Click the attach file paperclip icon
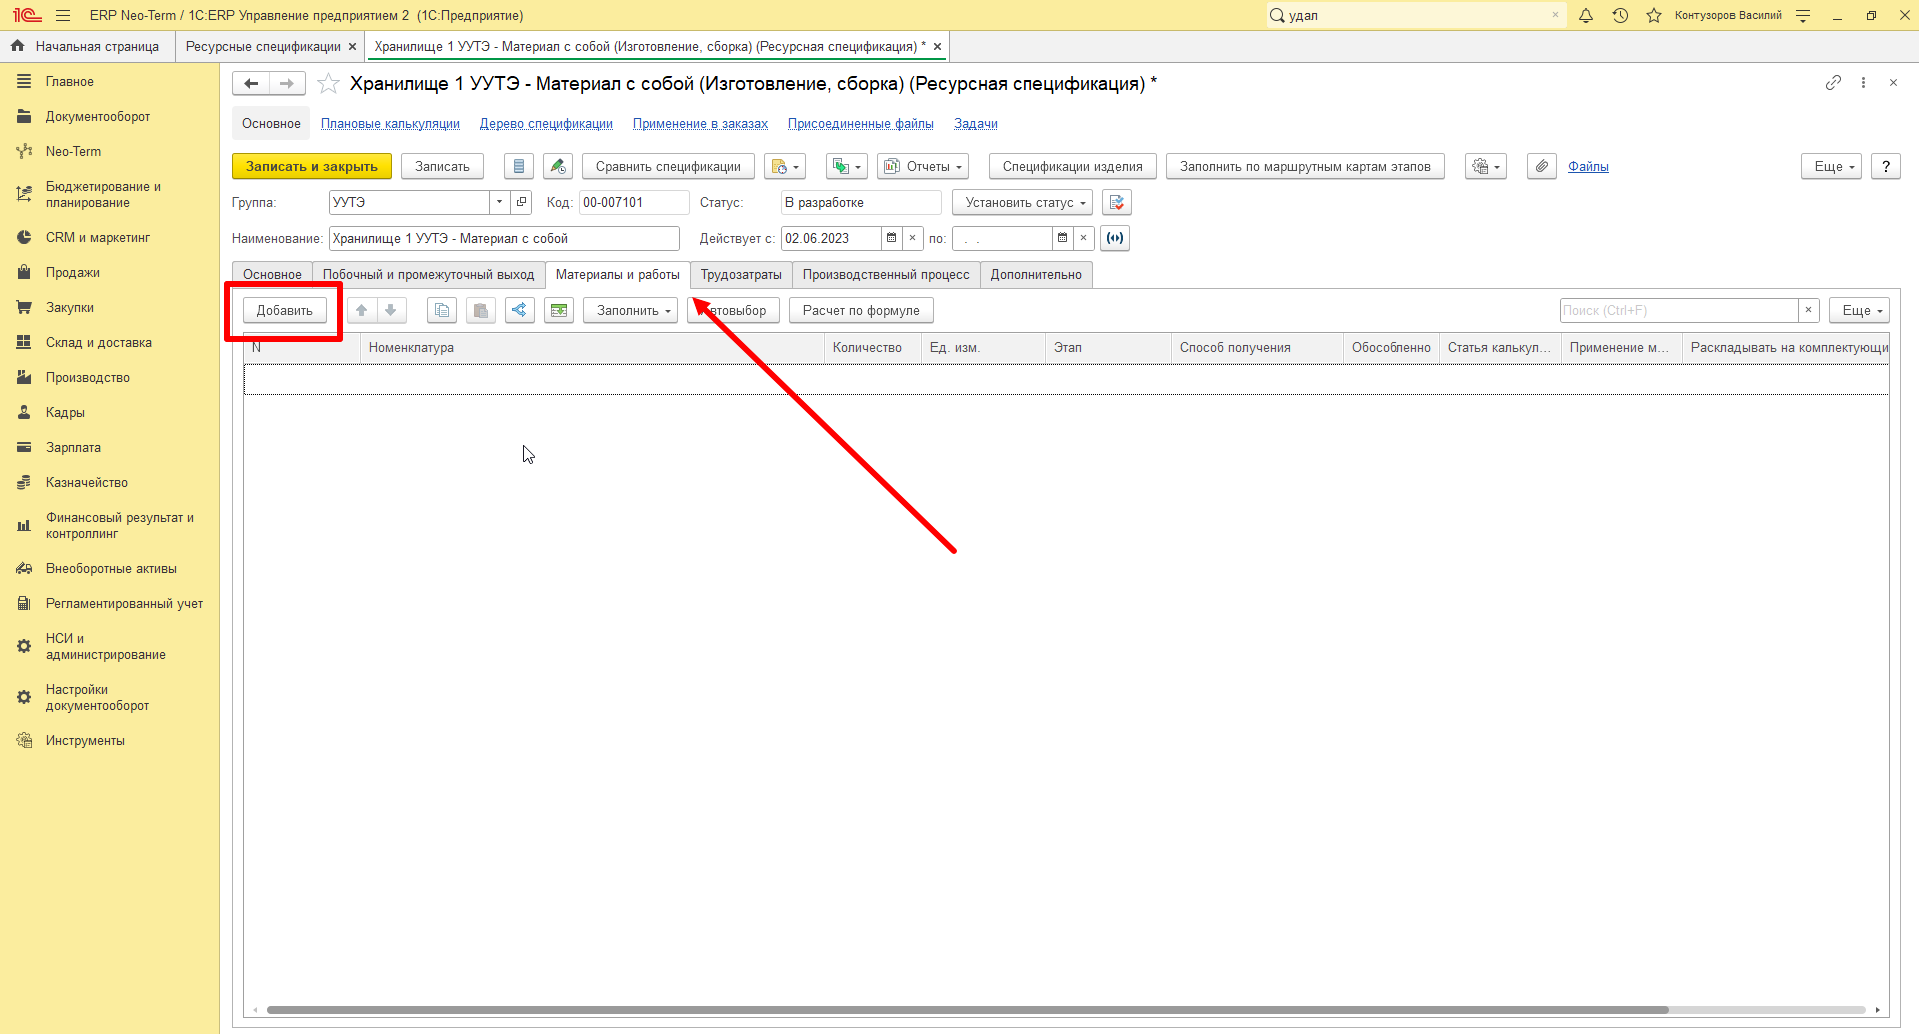The width and height of the screenshot is (1919, 1034). (1542, 166)
